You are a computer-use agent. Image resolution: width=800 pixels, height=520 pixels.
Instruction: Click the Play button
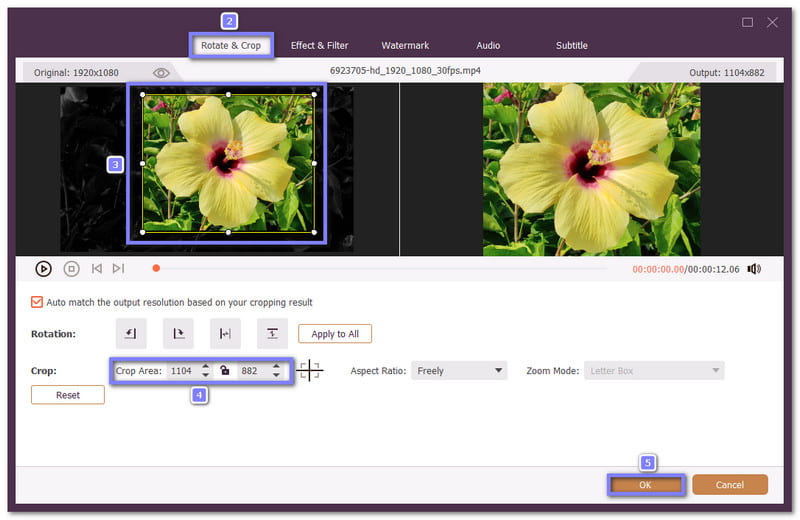tap(43, 268)
